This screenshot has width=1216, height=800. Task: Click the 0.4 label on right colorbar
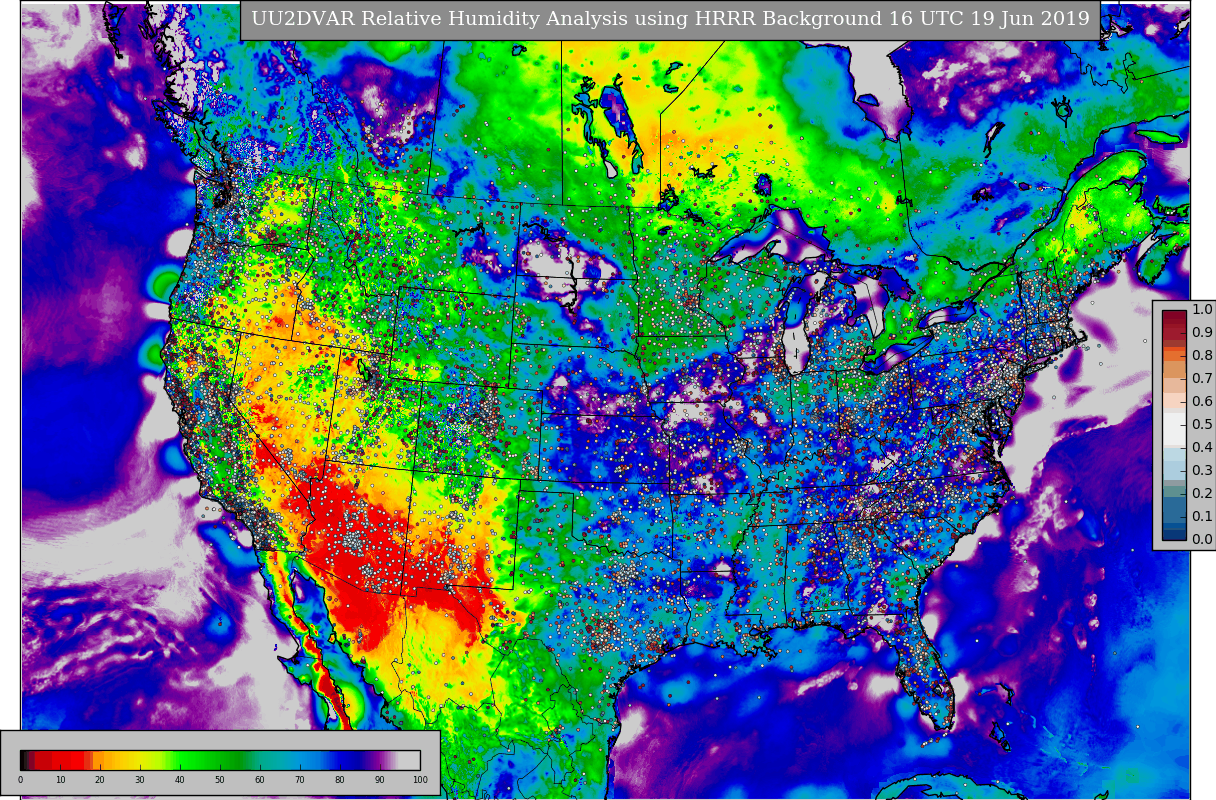(x=1202, y=448)
